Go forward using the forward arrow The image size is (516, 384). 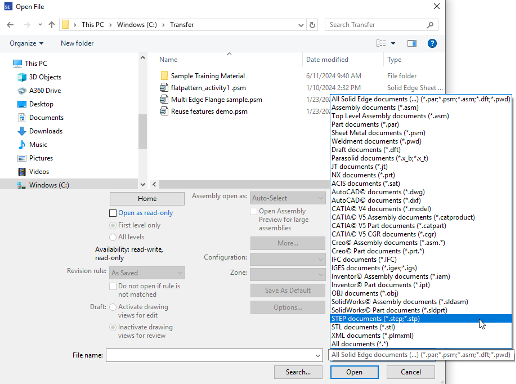(27, 25)
